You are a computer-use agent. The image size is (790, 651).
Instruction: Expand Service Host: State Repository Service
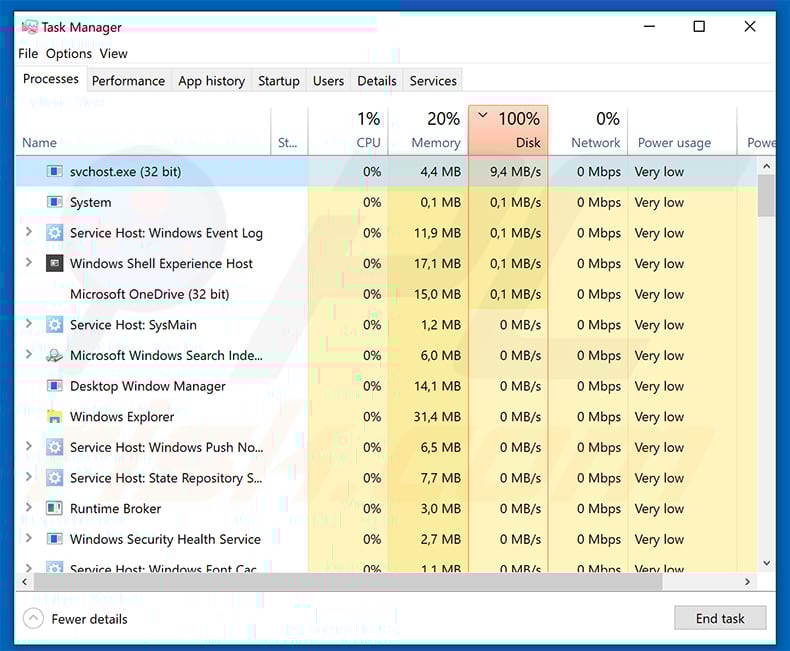[x=29, y=477]
